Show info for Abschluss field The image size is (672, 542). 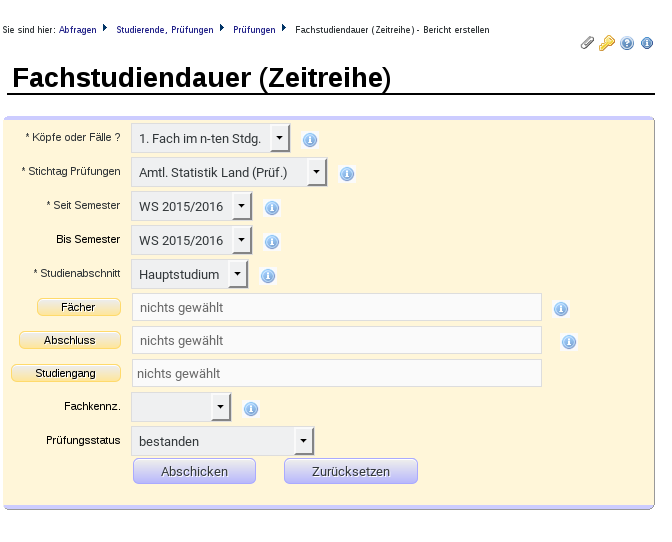569,342
